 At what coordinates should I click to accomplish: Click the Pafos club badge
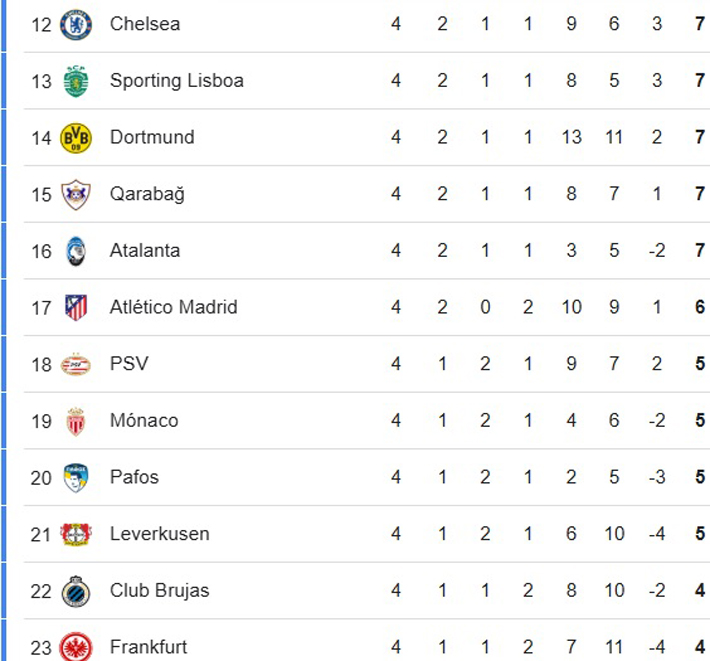click(x=76, y=478)
